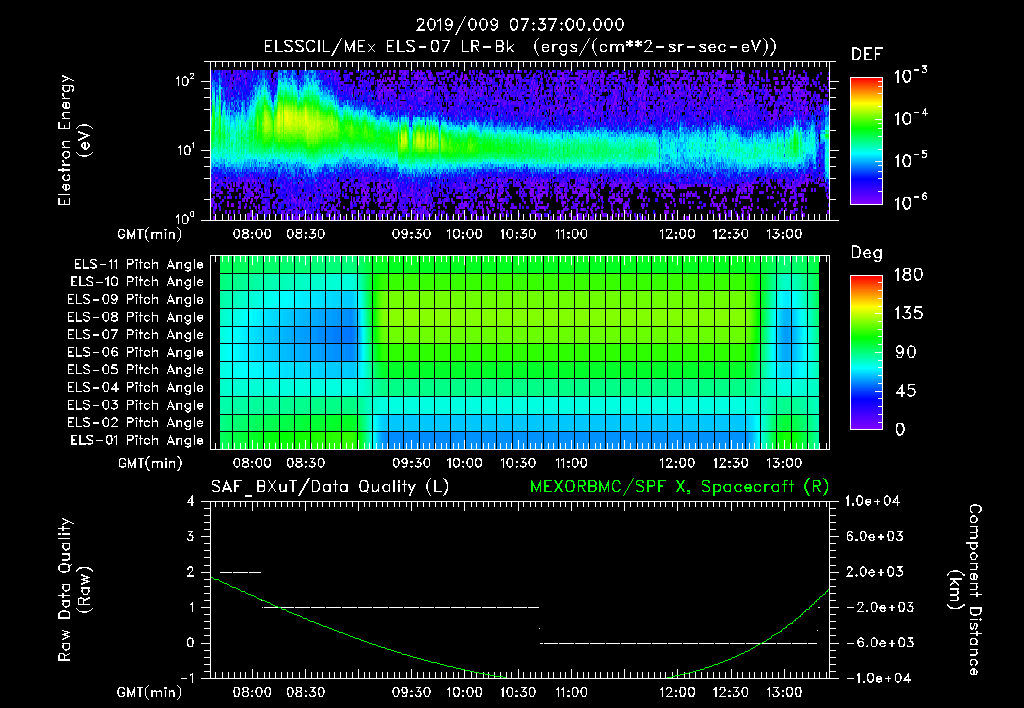Screen dimensions: 1024x708
Task: Click the 6.0e+03 tick on Component Distance axis
Action: 874,536
